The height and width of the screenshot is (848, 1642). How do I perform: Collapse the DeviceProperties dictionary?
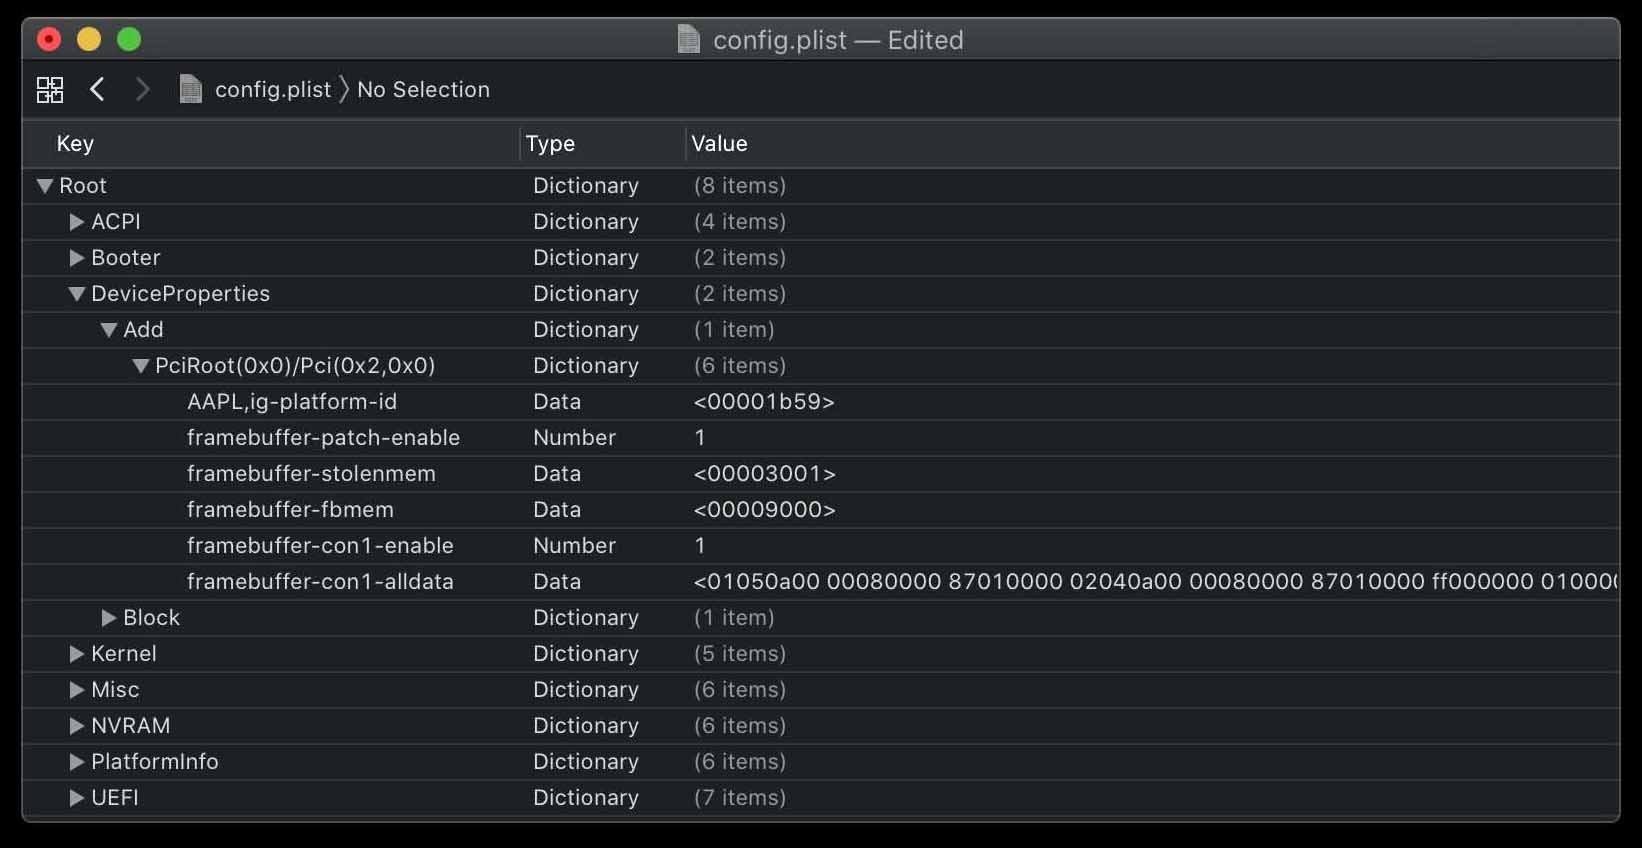click(x=77, y=294)
